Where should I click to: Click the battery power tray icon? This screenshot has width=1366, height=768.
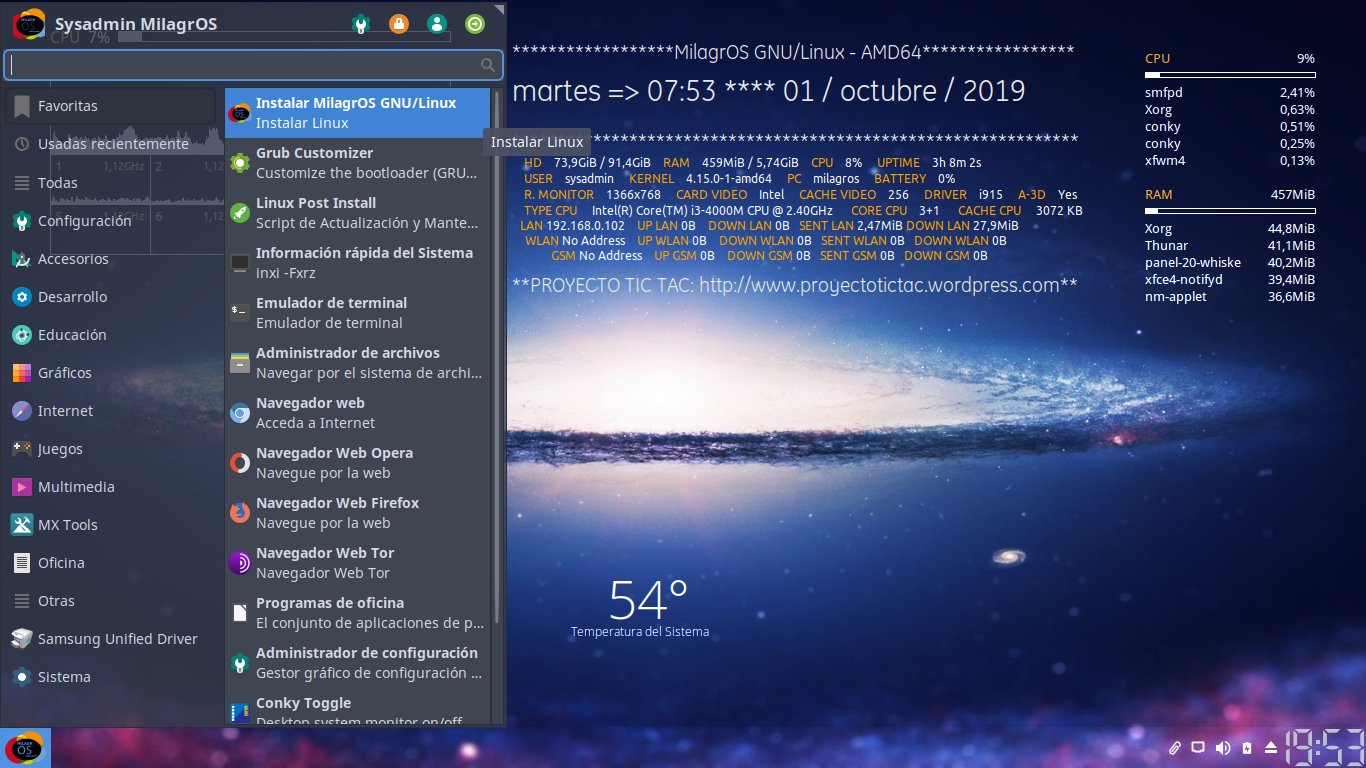[x=1246, y=748]
